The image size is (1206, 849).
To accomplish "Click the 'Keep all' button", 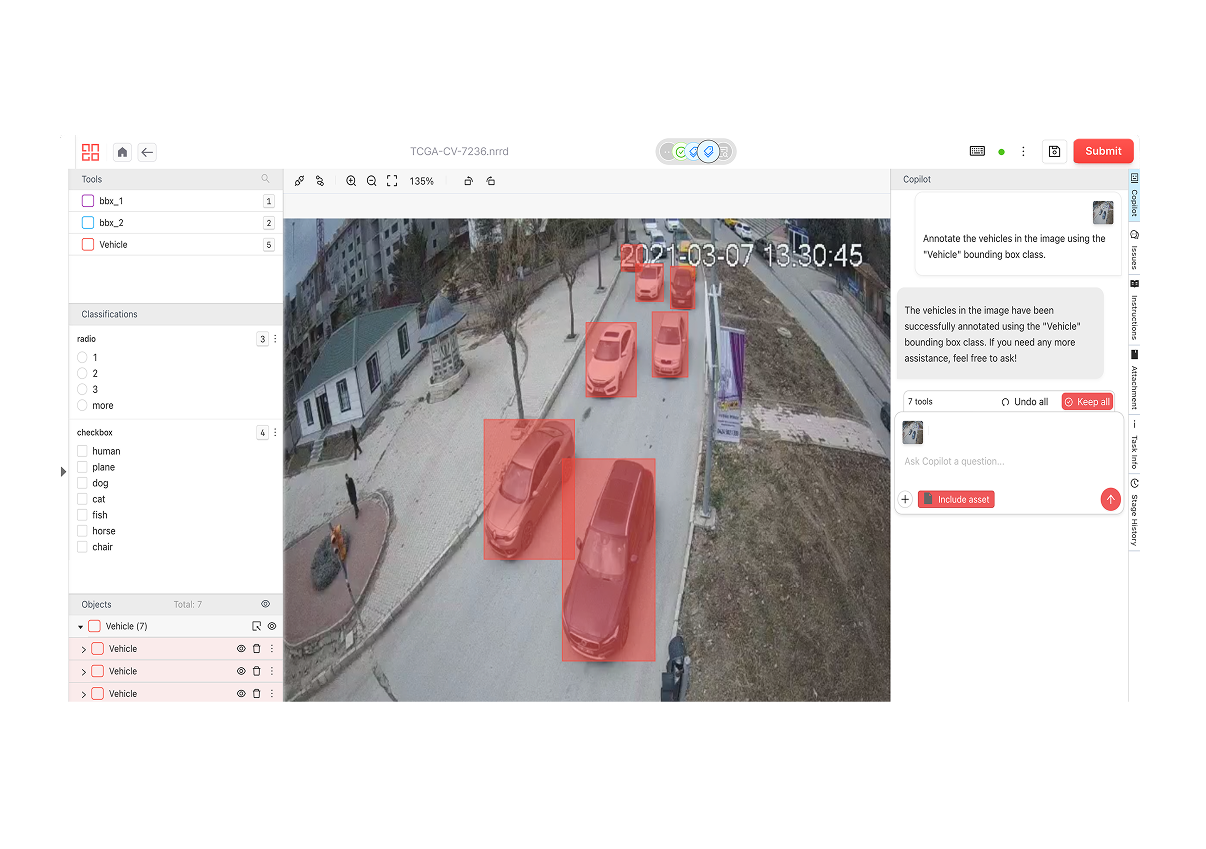I will (1087, 402).
